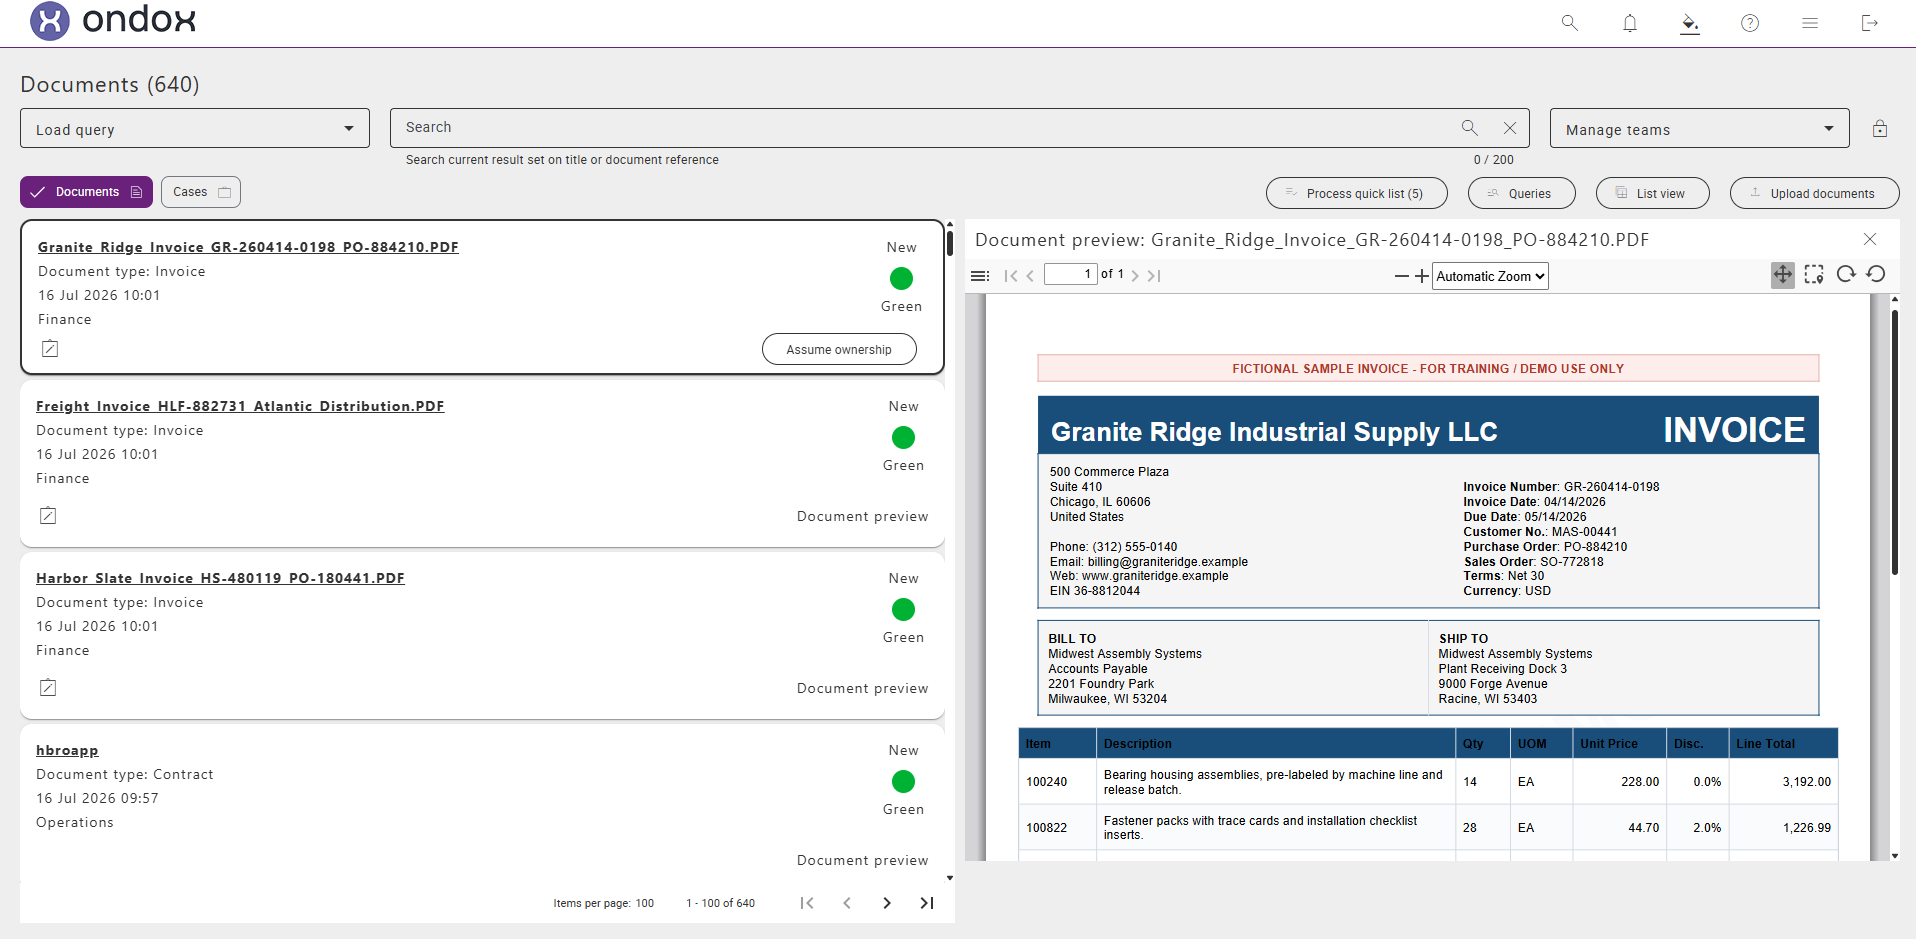Open Freight Invoice HLF-882731 Atlantic Distribution link
1916x939 pixels.
[240, 406]
